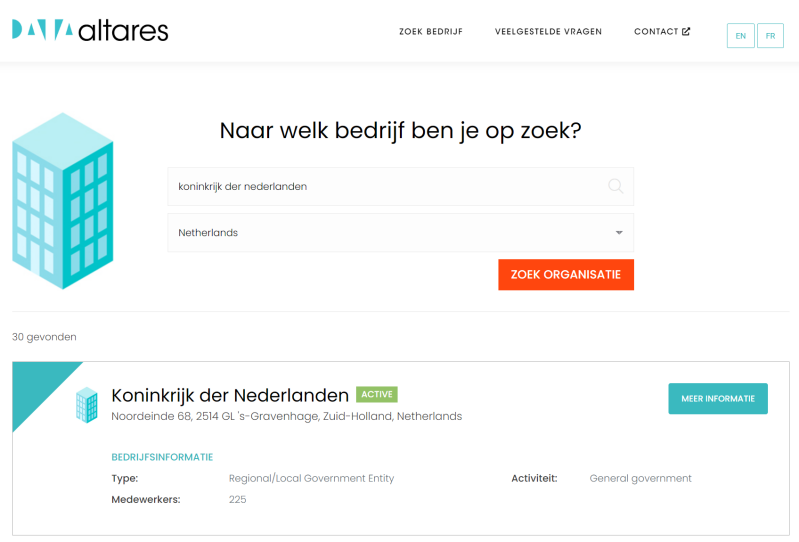Screen dimensions: 799x542
Task: Open the Netherlands country dropdown
Action: point(401,233)
